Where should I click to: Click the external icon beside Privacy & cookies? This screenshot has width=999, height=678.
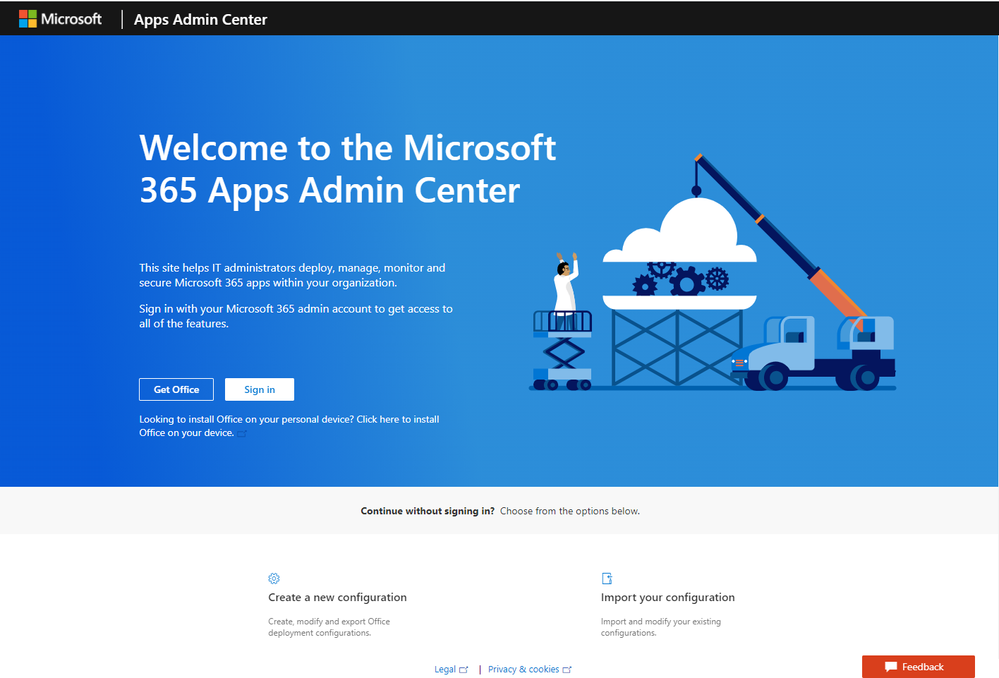coord(567,670)
